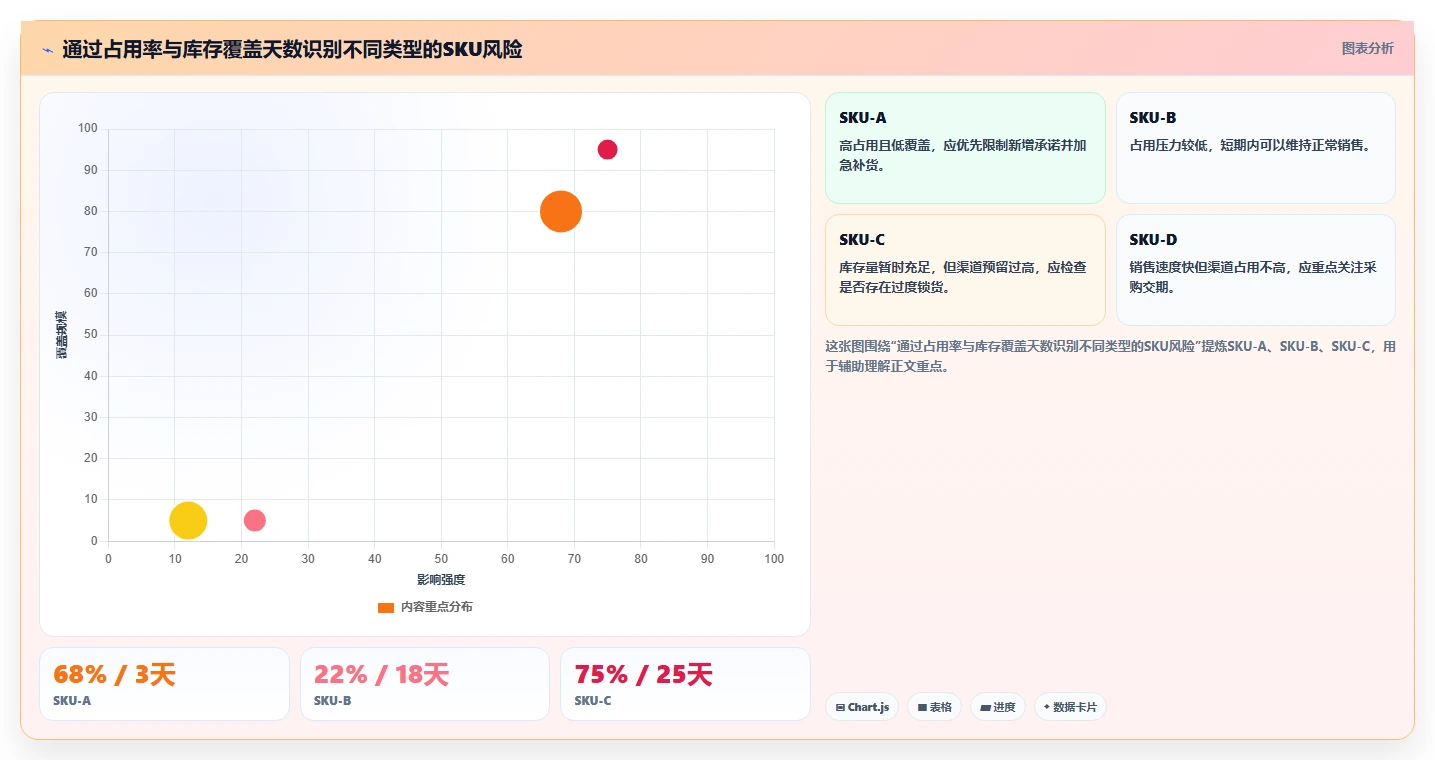Select the SKU-C description card

(x=965, y=270)
